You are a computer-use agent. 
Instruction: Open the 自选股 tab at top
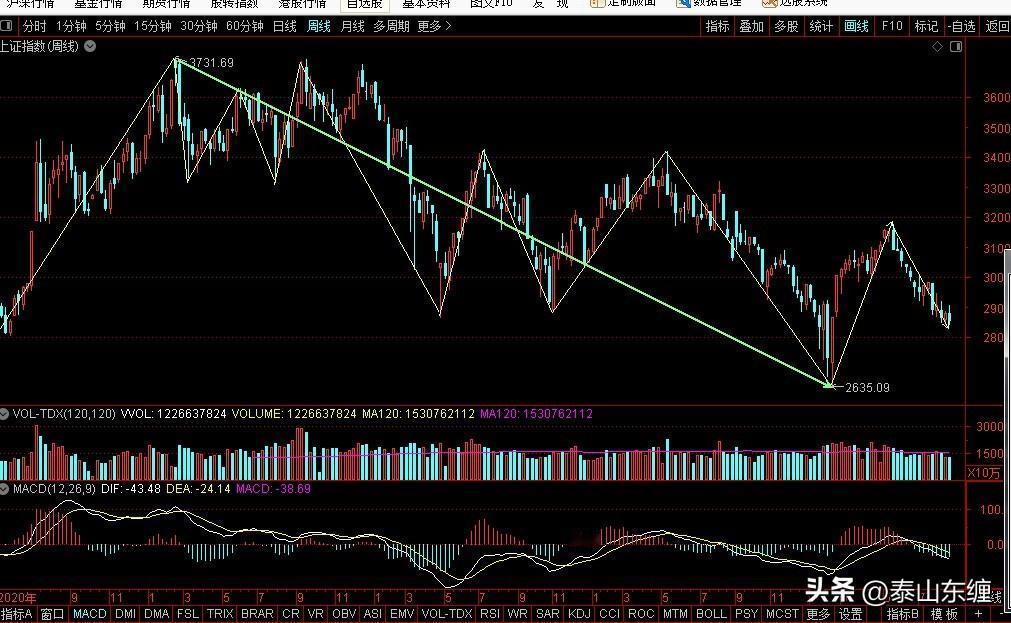point(365,4)
